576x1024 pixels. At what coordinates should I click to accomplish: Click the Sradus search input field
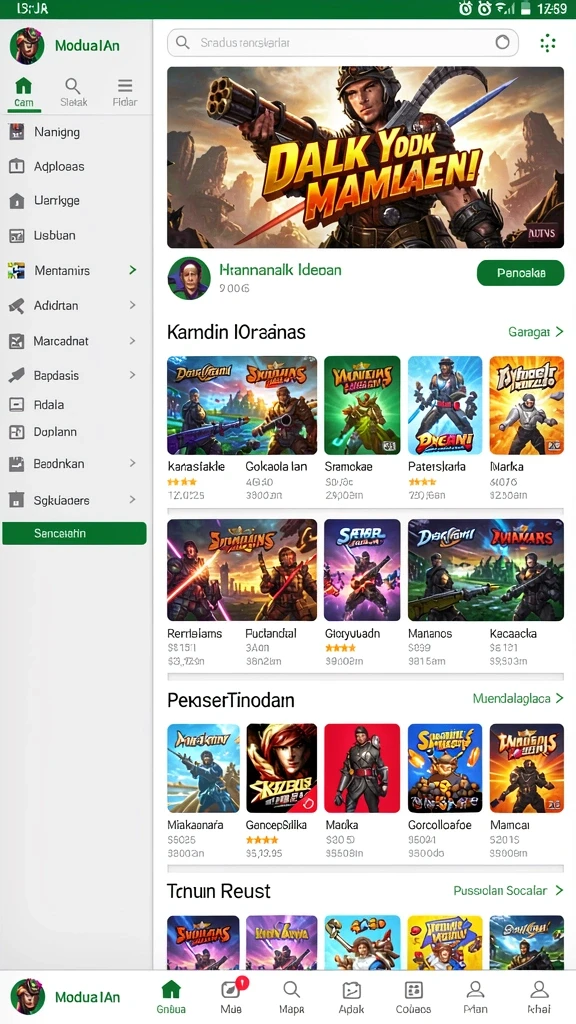coord(343,43)
